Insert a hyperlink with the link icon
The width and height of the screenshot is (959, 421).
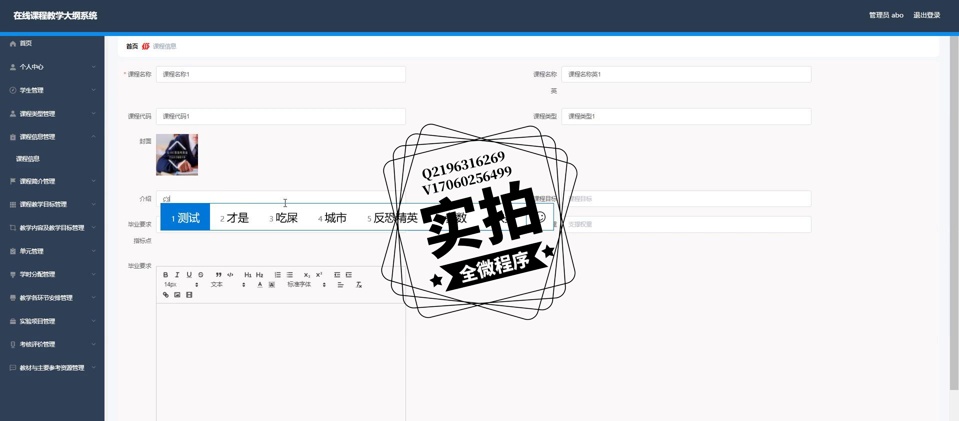tap(166, 295)
